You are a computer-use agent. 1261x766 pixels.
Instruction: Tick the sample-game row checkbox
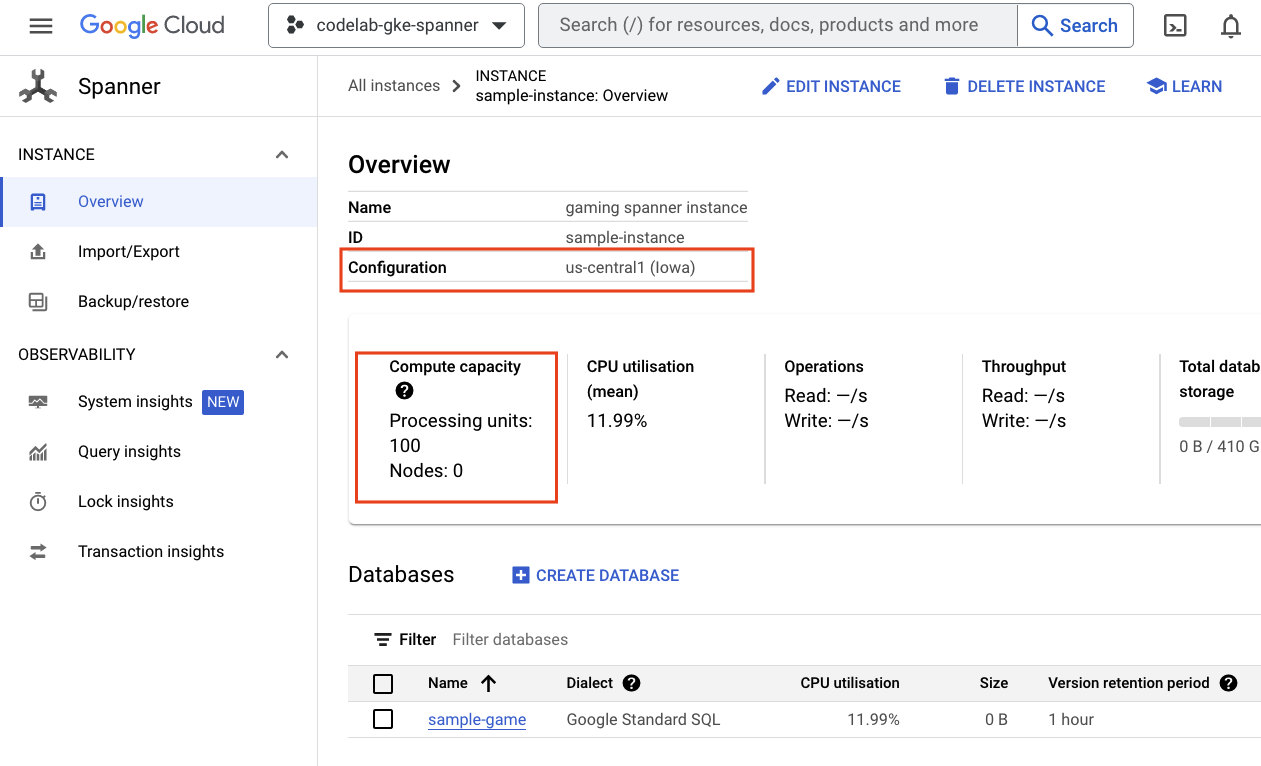click(383, 719)
